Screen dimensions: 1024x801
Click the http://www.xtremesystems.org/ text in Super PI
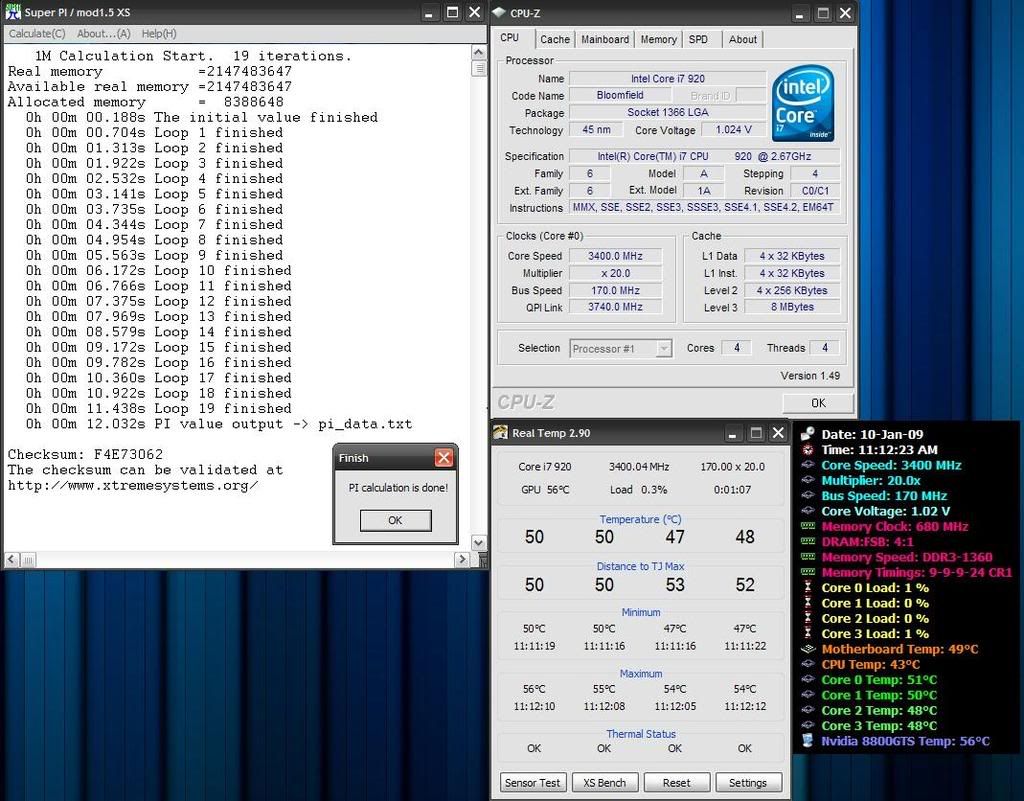point(133,485)
